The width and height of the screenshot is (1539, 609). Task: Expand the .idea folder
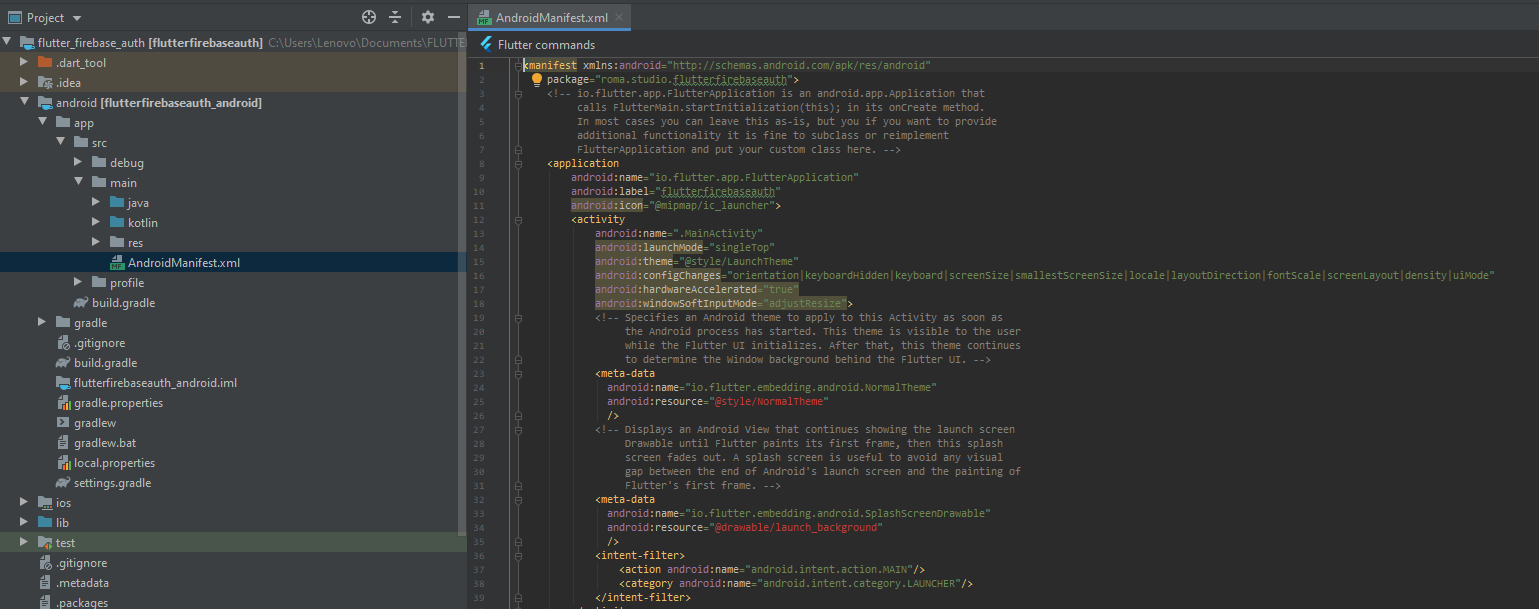pyautogui.click(x=24, y=83)
